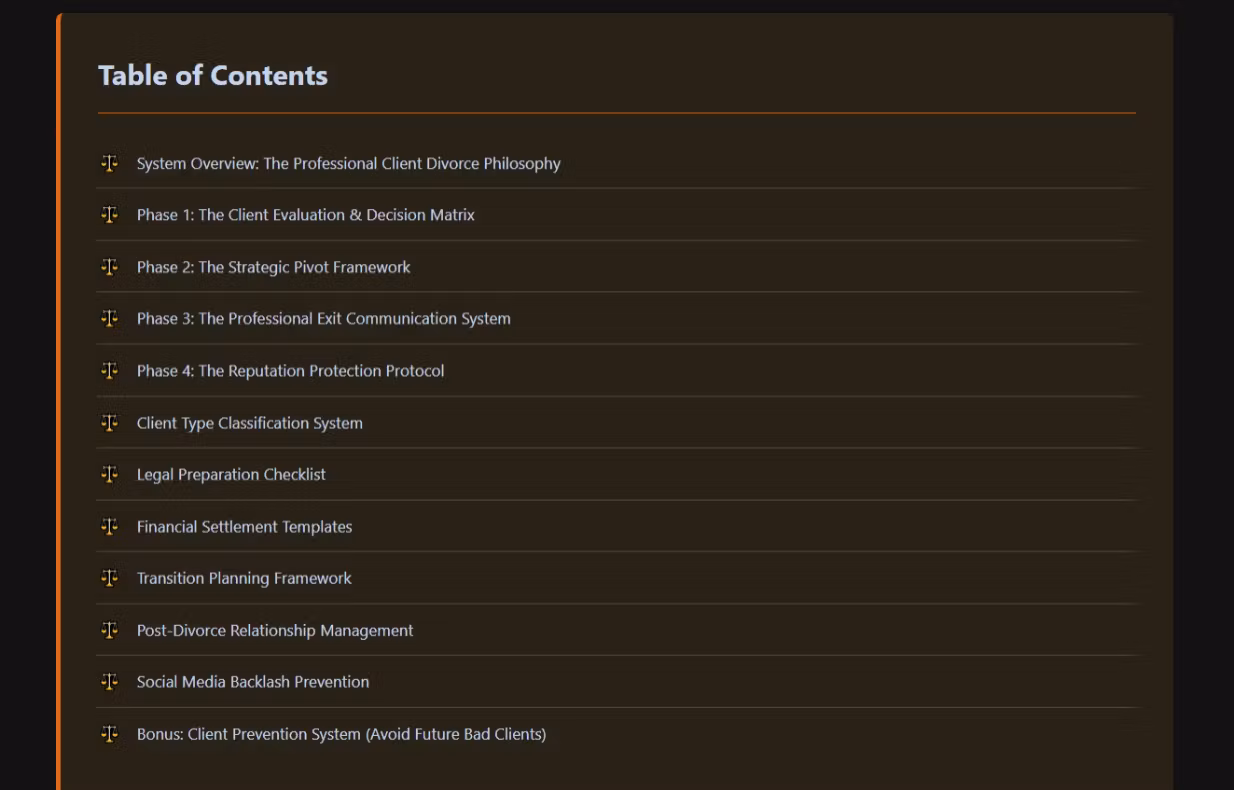Click scales icon next to Phase 1

point(109,215)
